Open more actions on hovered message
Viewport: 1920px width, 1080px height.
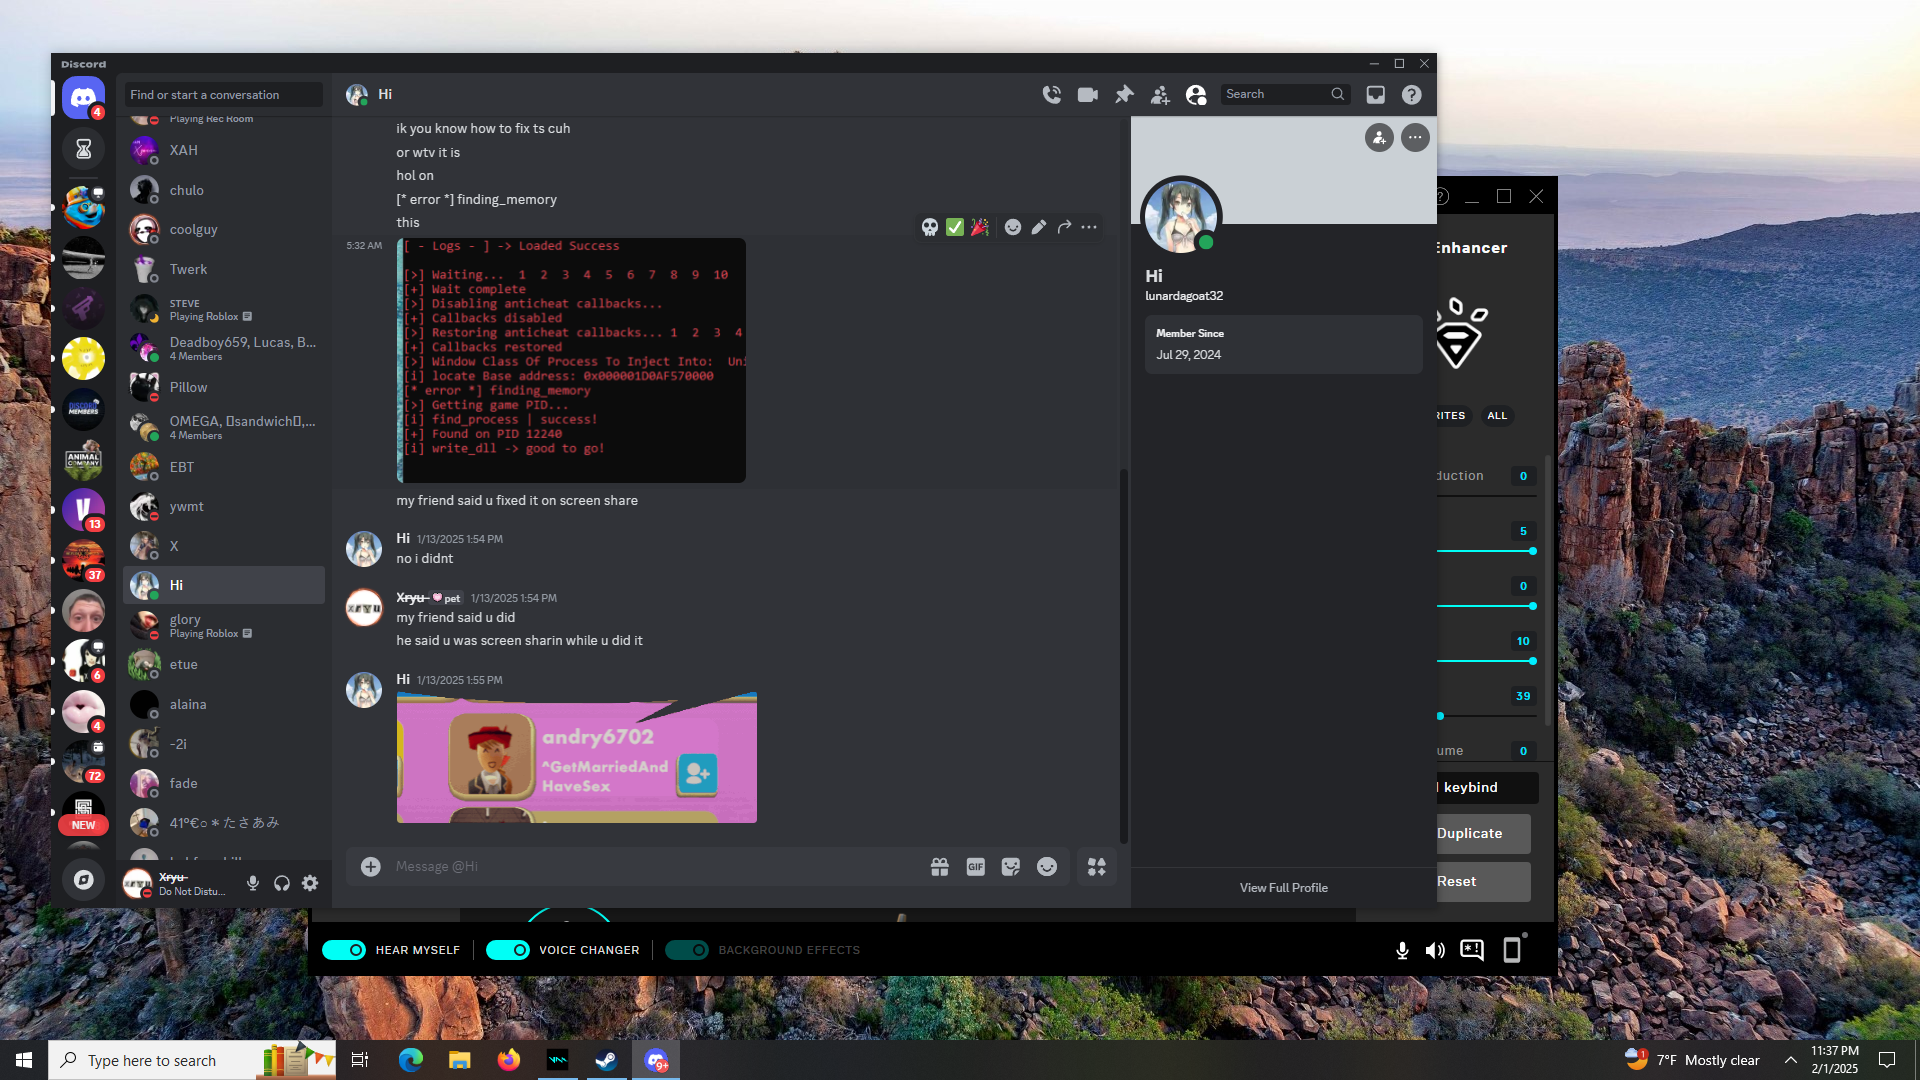[1089, 227]
